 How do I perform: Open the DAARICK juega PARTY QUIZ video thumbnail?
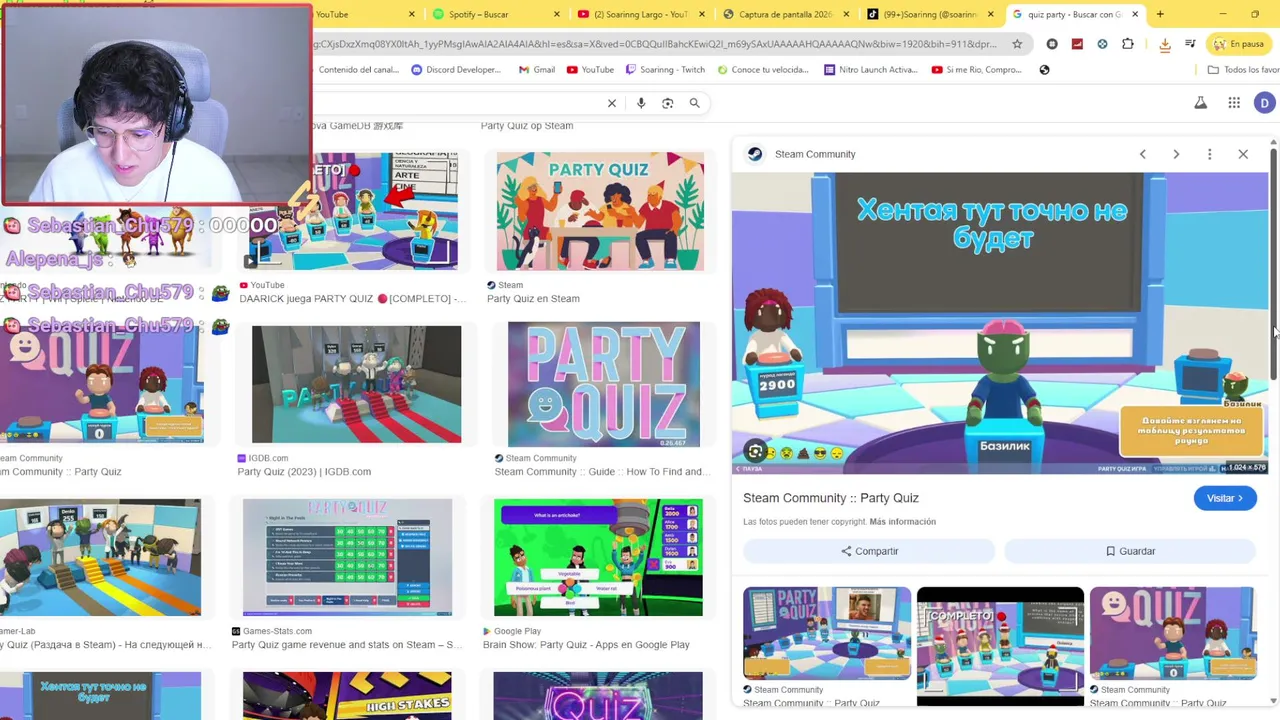[x=354, y=211]
